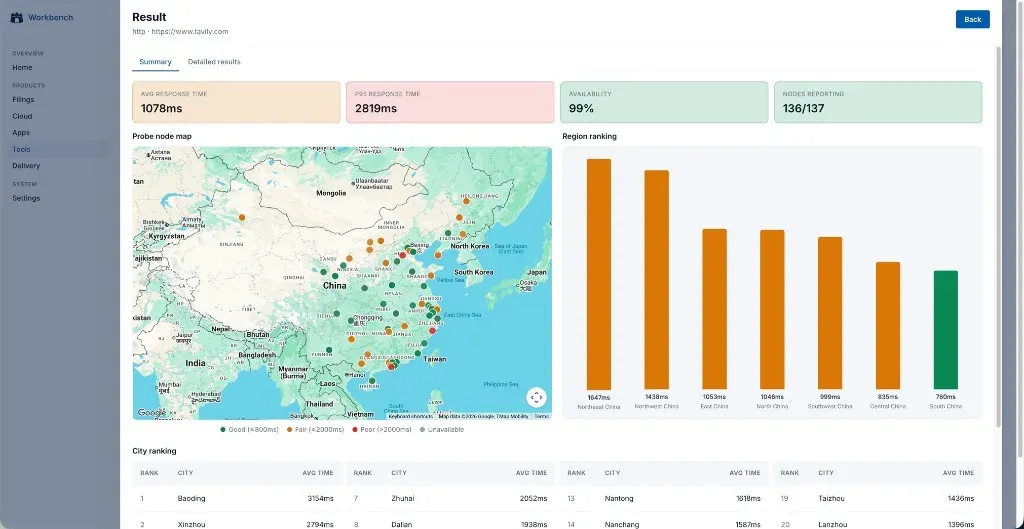
Task: Click the Back button
Action: [972, 20]
